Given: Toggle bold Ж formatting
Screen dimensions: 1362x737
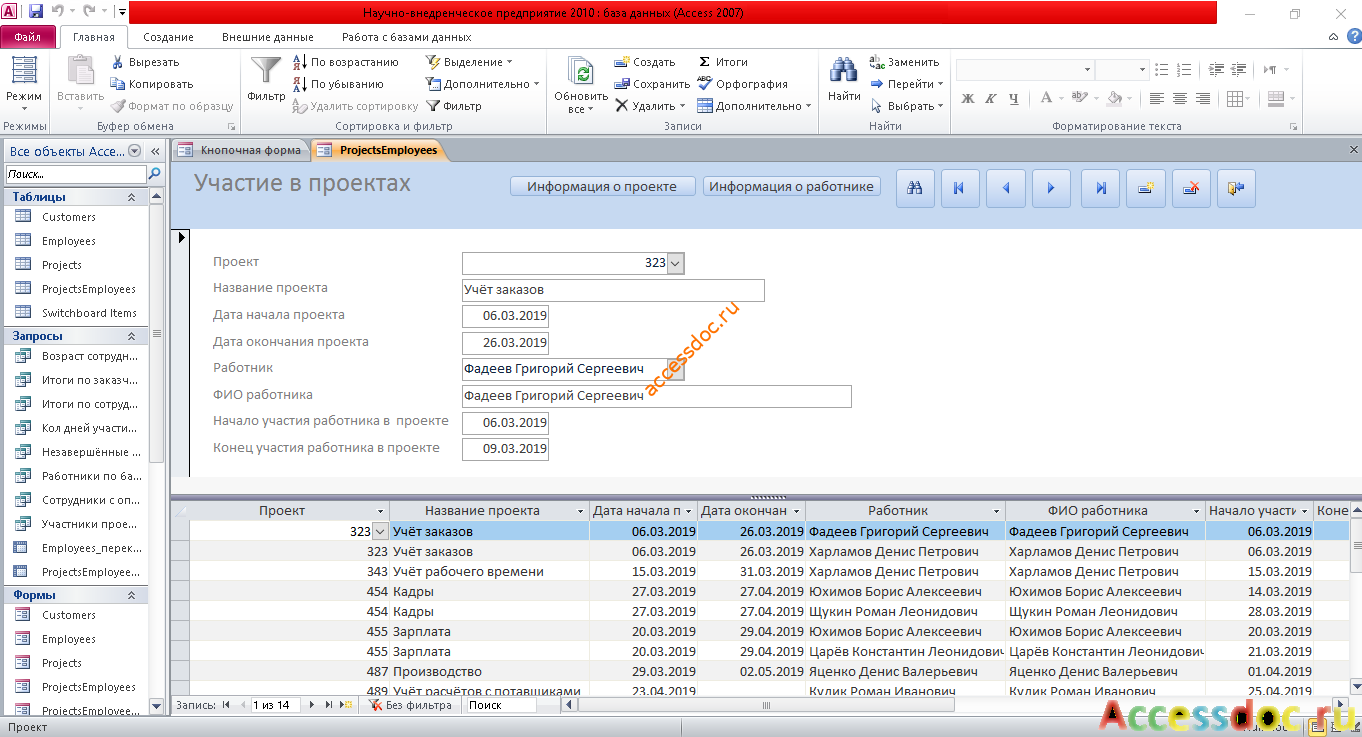Looking at the screenshot, I should pos(968,98).
